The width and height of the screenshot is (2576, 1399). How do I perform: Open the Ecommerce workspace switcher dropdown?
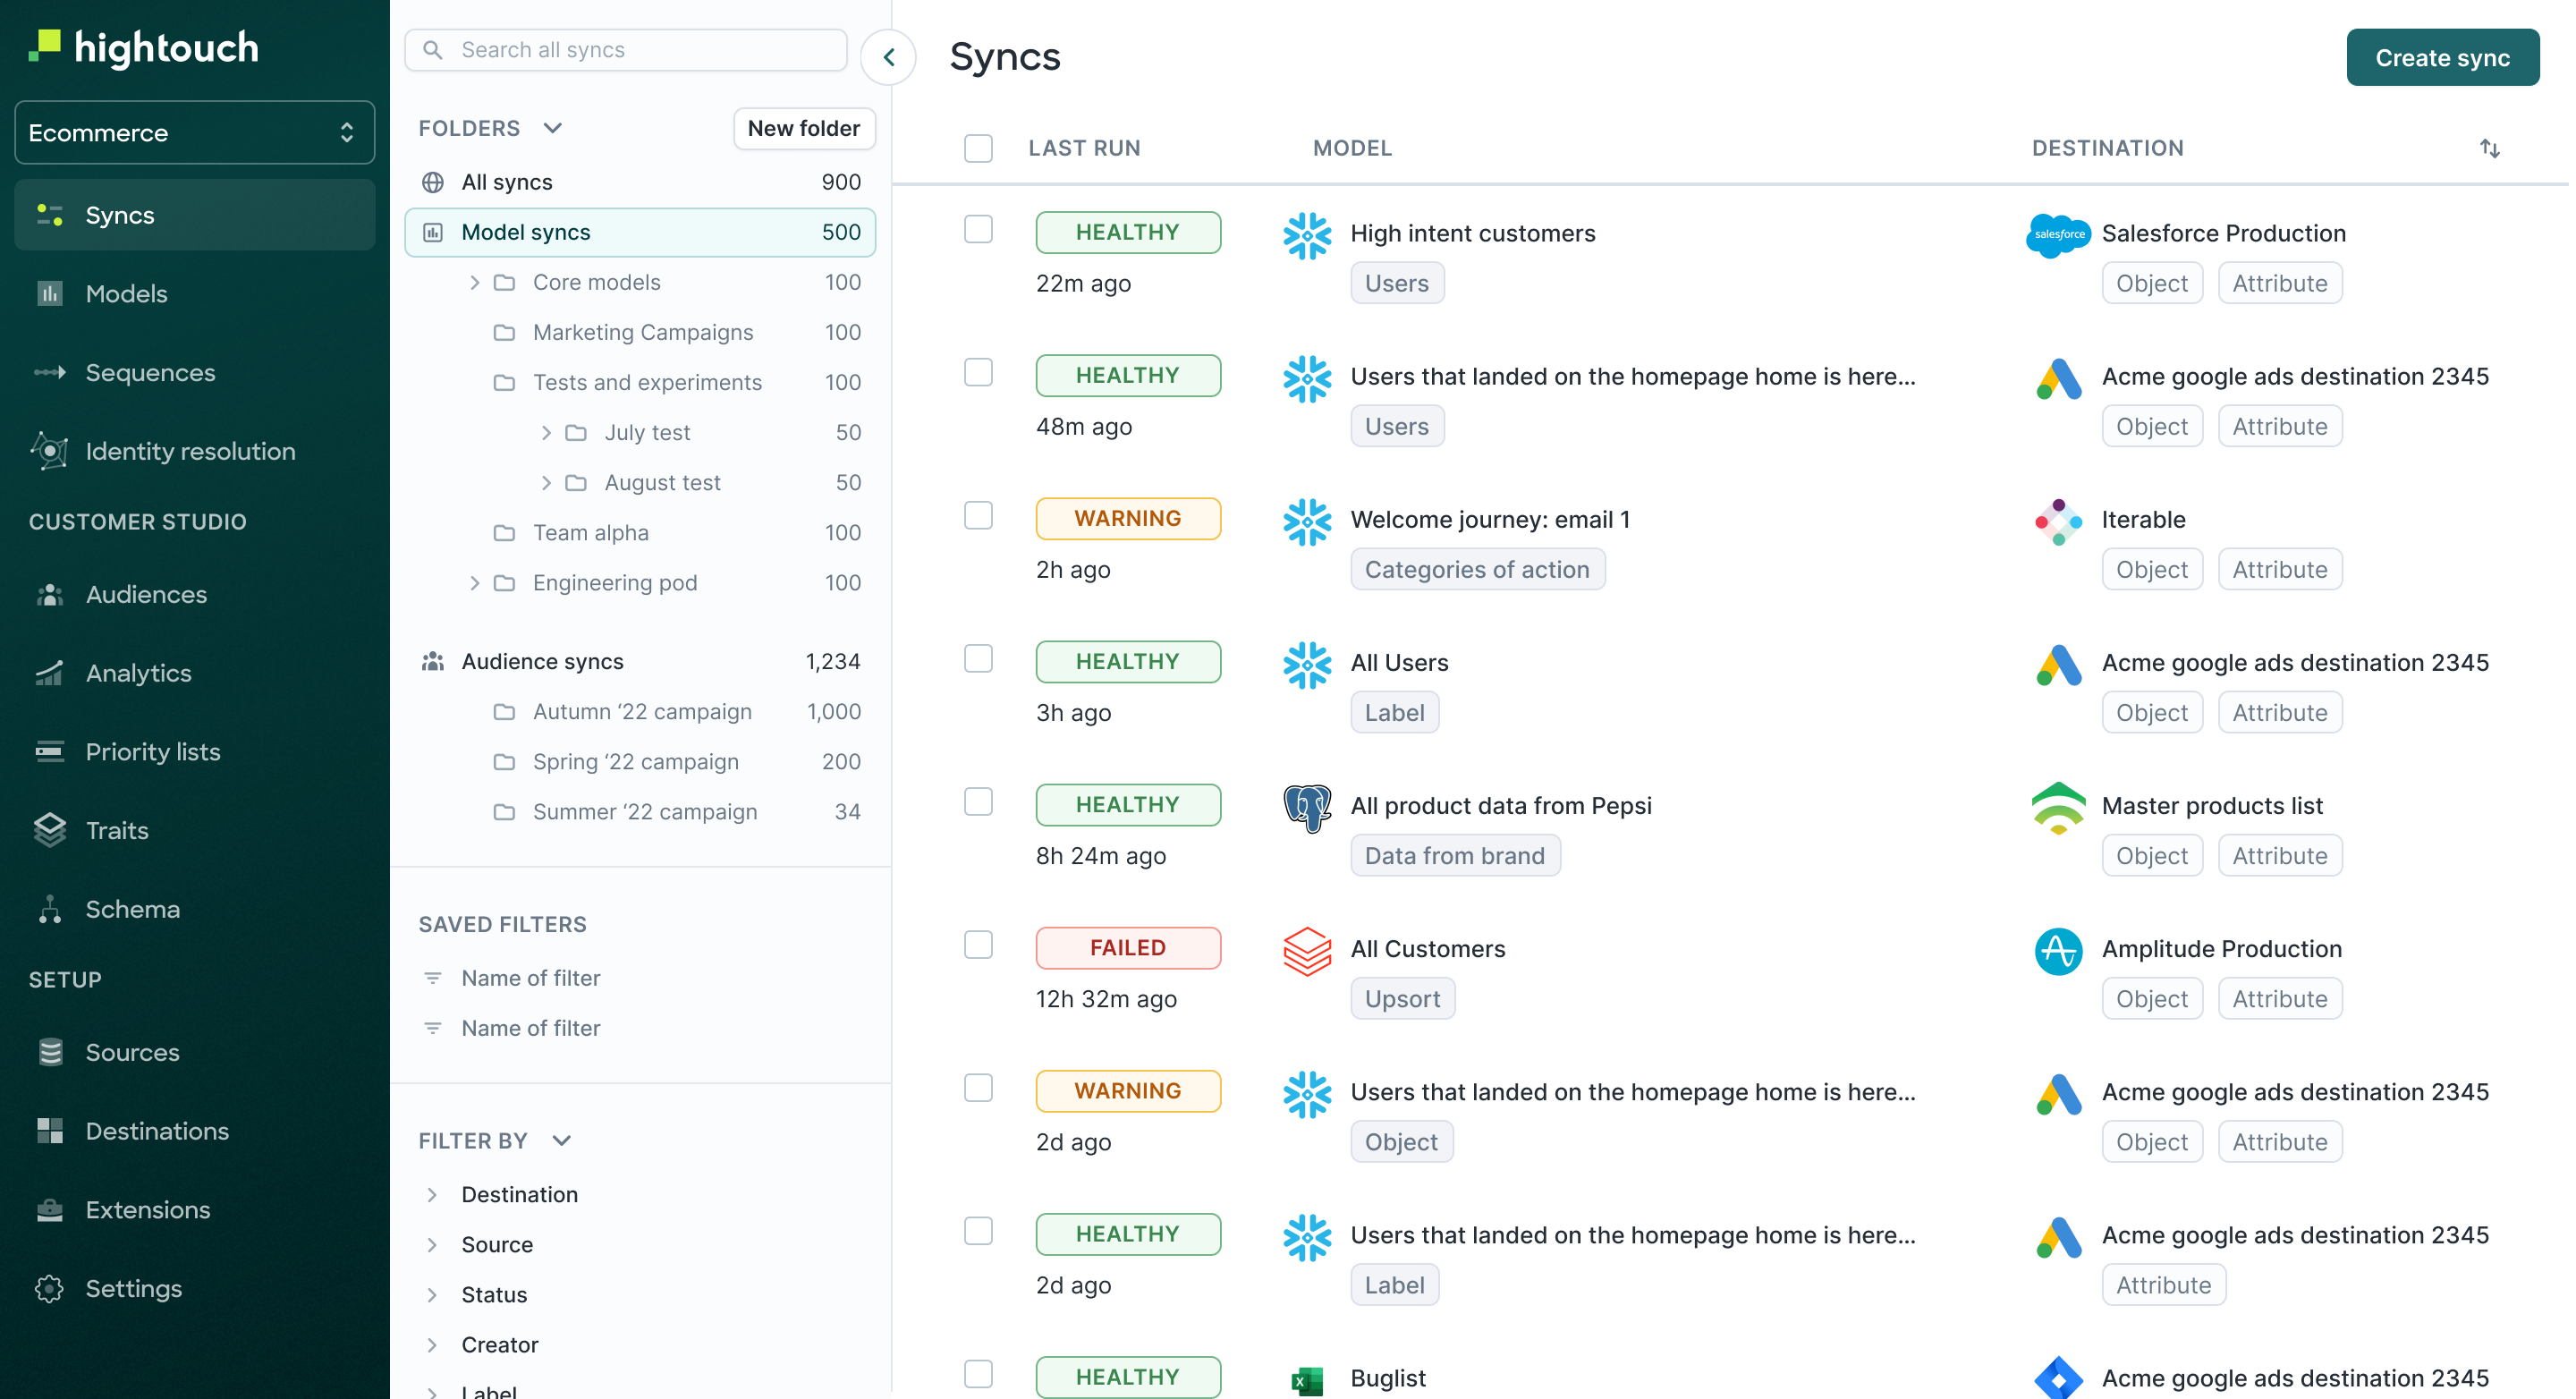[194, 132]
